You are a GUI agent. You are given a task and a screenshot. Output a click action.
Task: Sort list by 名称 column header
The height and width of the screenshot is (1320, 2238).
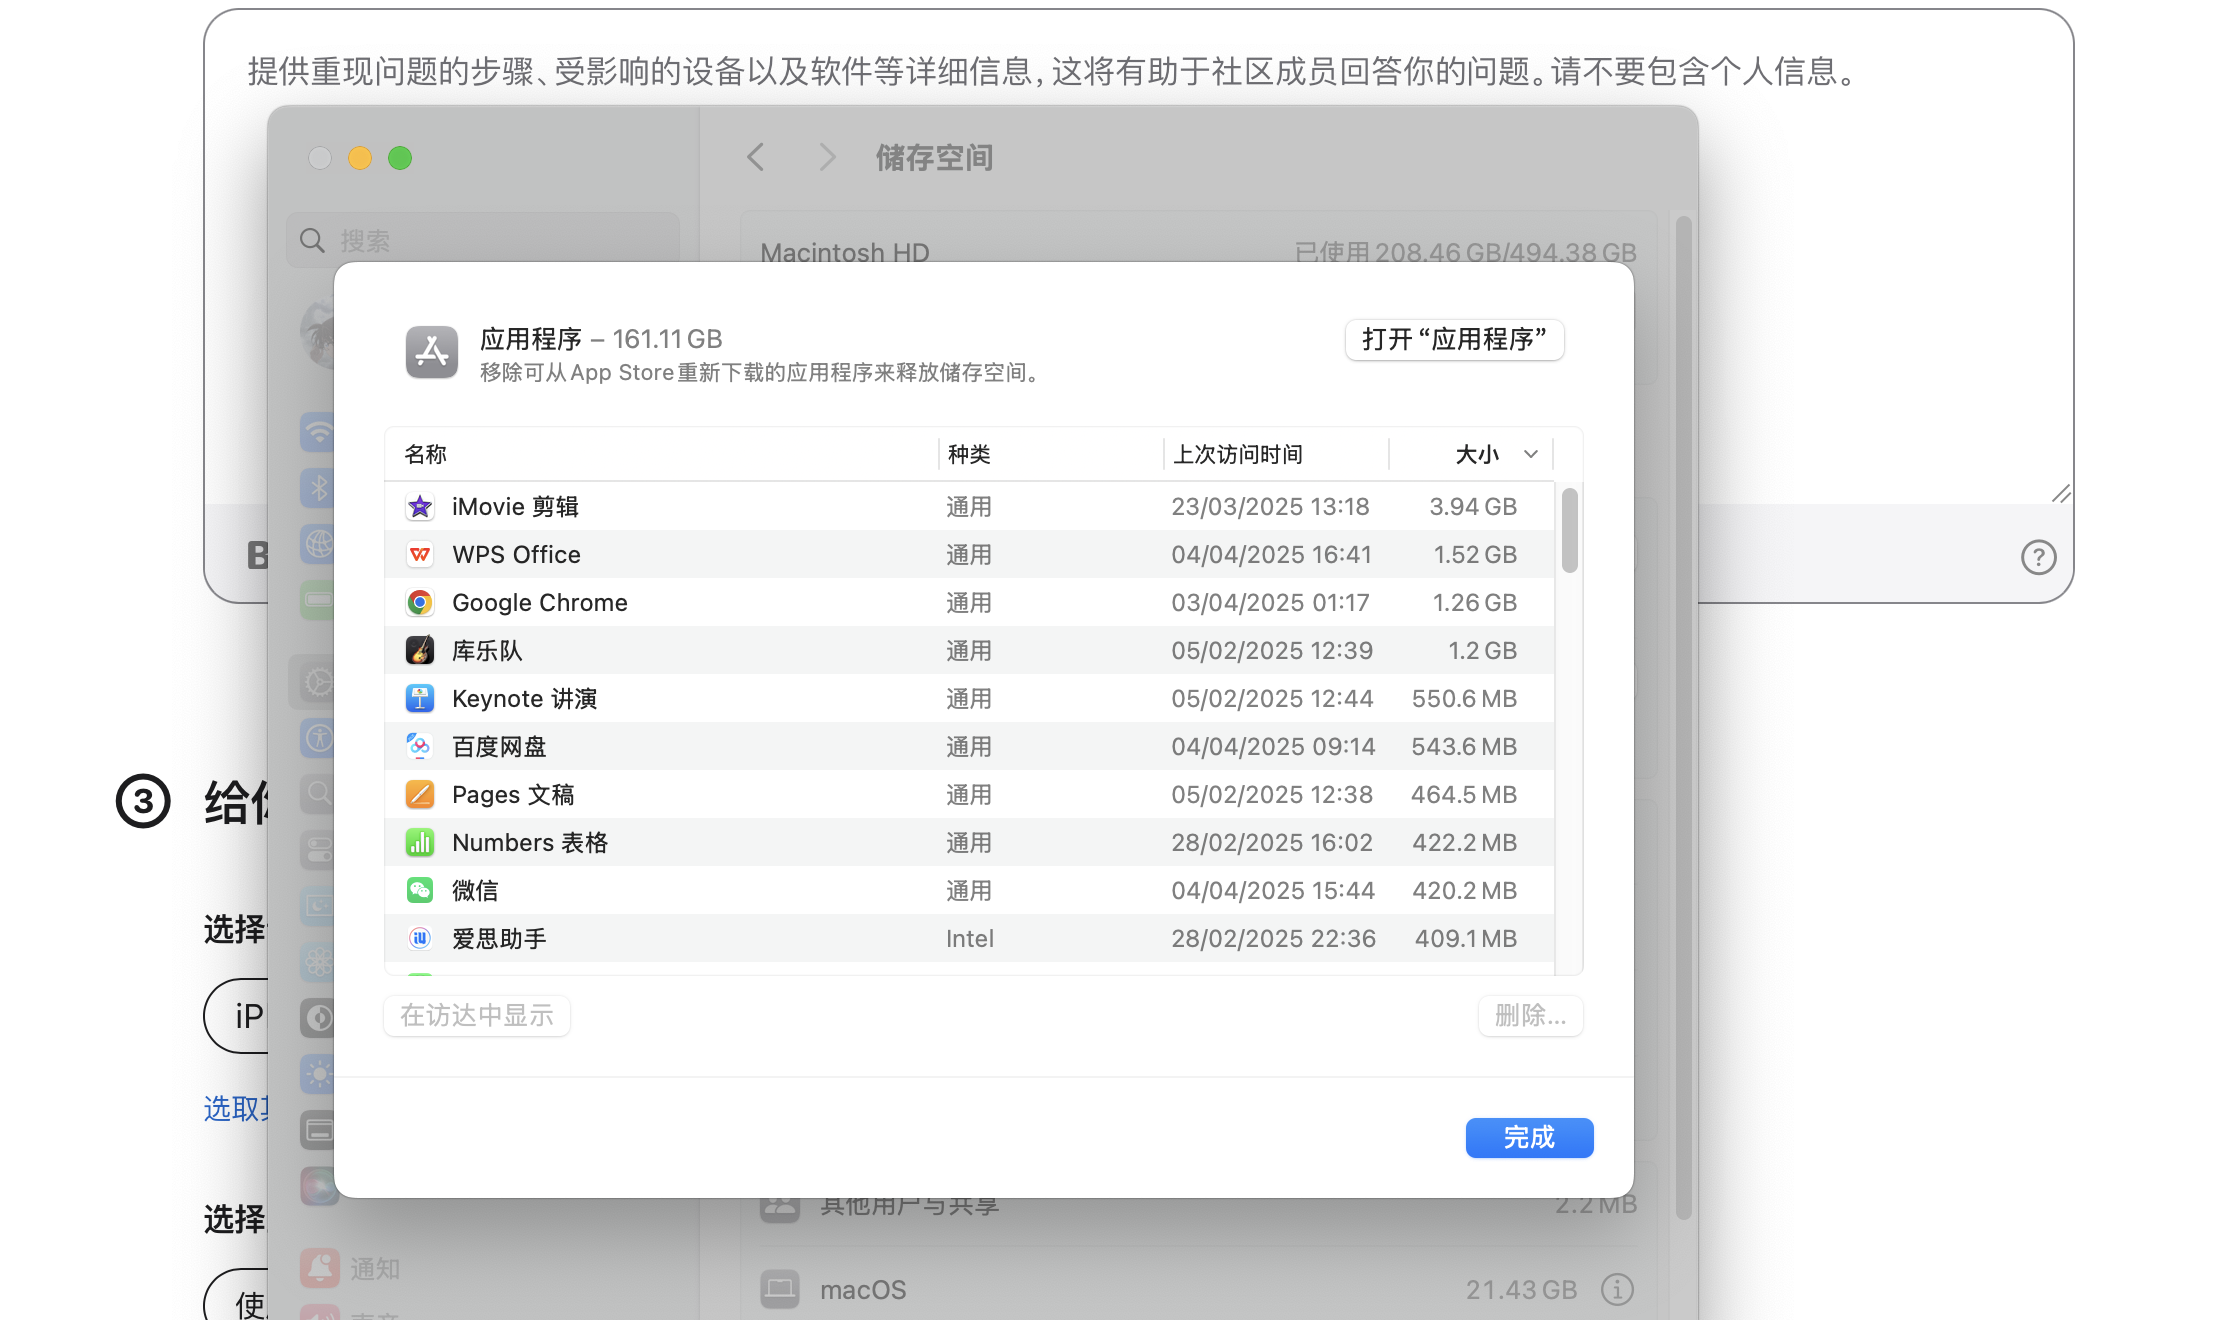click(x=426, y=455)
